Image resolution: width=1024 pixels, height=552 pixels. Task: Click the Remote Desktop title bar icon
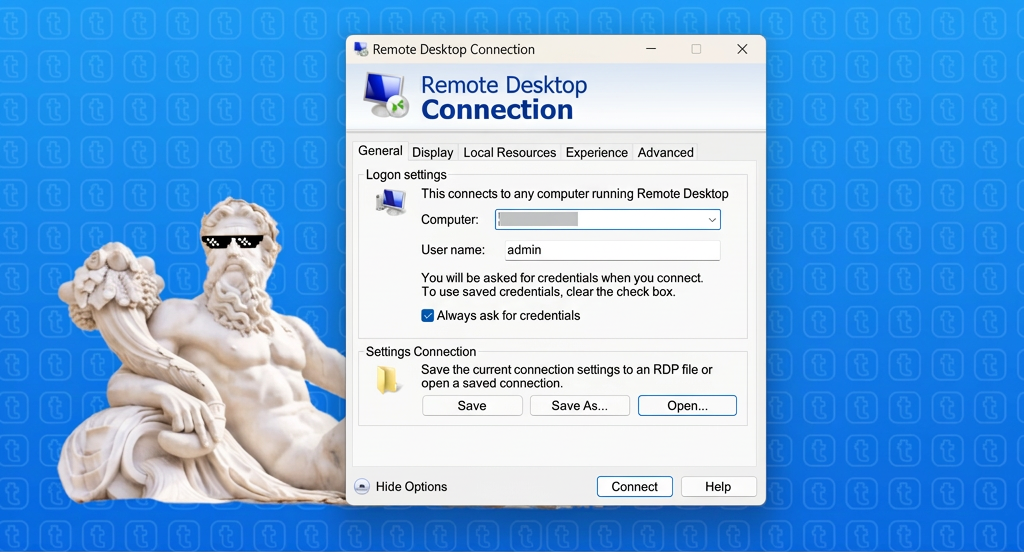click(360, 50)
